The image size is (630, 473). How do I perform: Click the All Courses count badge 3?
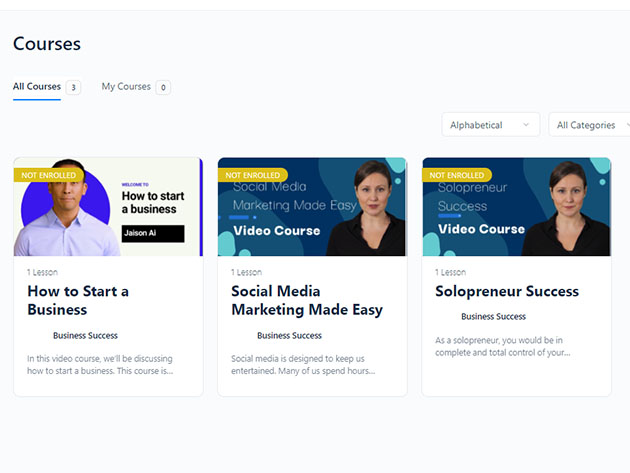point(73,87)
